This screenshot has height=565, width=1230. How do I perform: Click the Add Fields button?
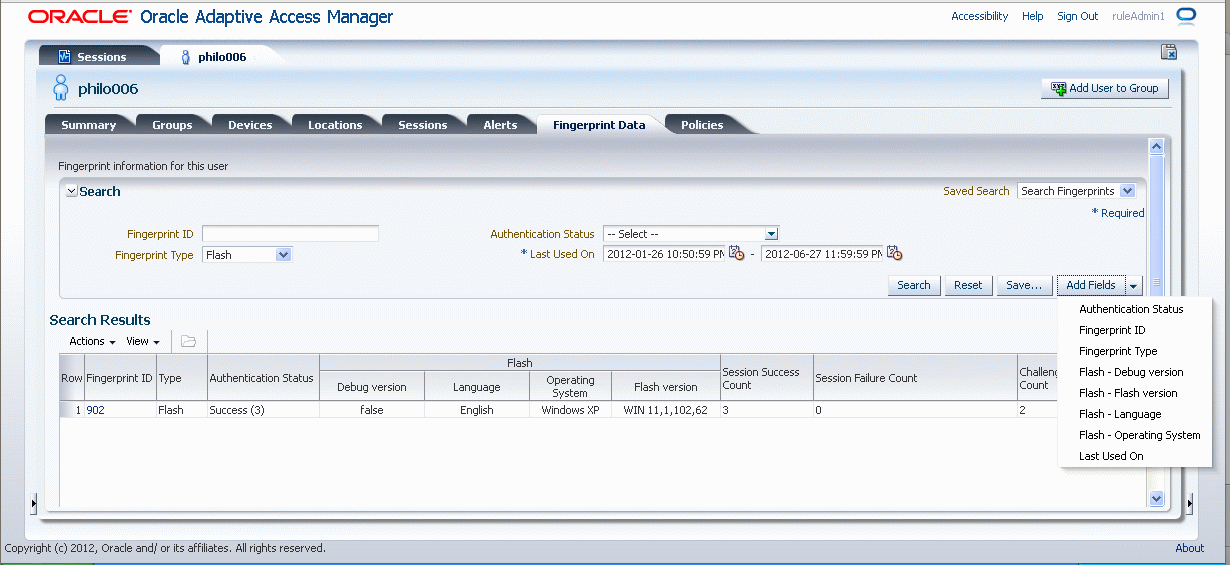tap(1091, 286)
